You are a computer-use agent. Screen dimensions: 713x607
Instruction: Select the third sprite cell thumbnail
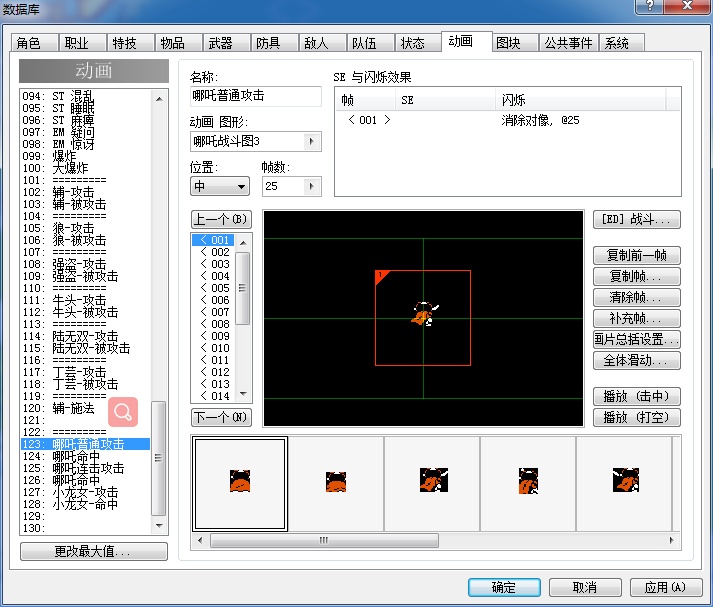point(432,484)
